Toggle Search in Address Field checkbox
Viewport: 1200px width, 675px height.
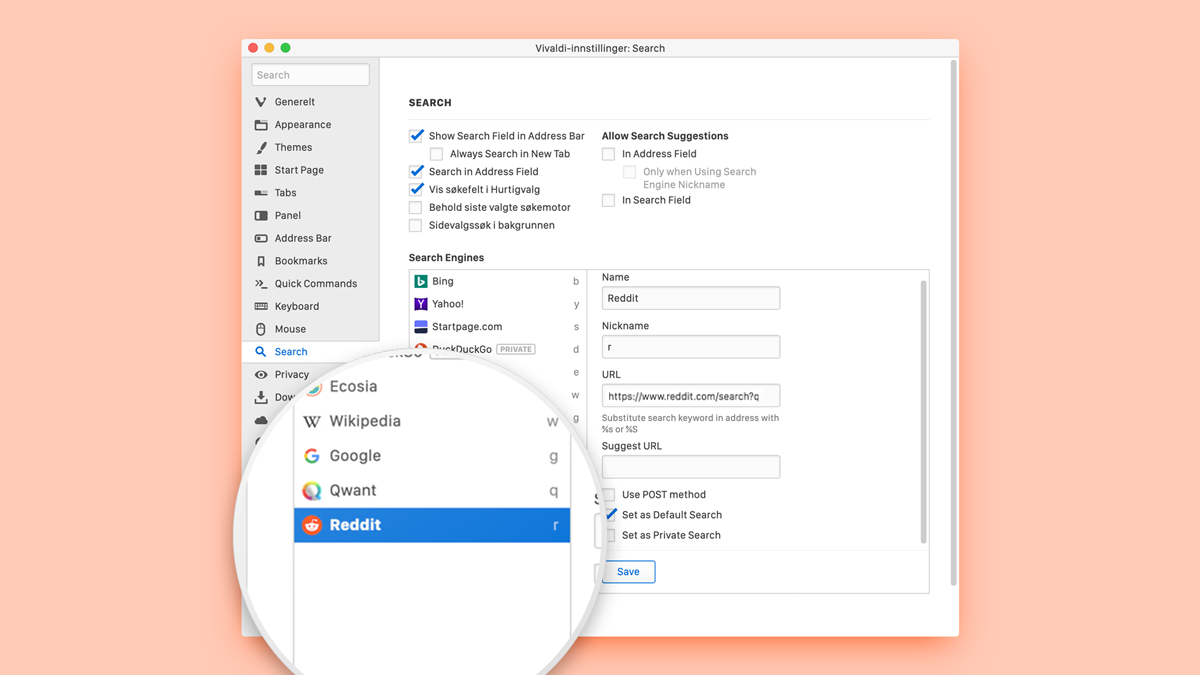point(416,172)
